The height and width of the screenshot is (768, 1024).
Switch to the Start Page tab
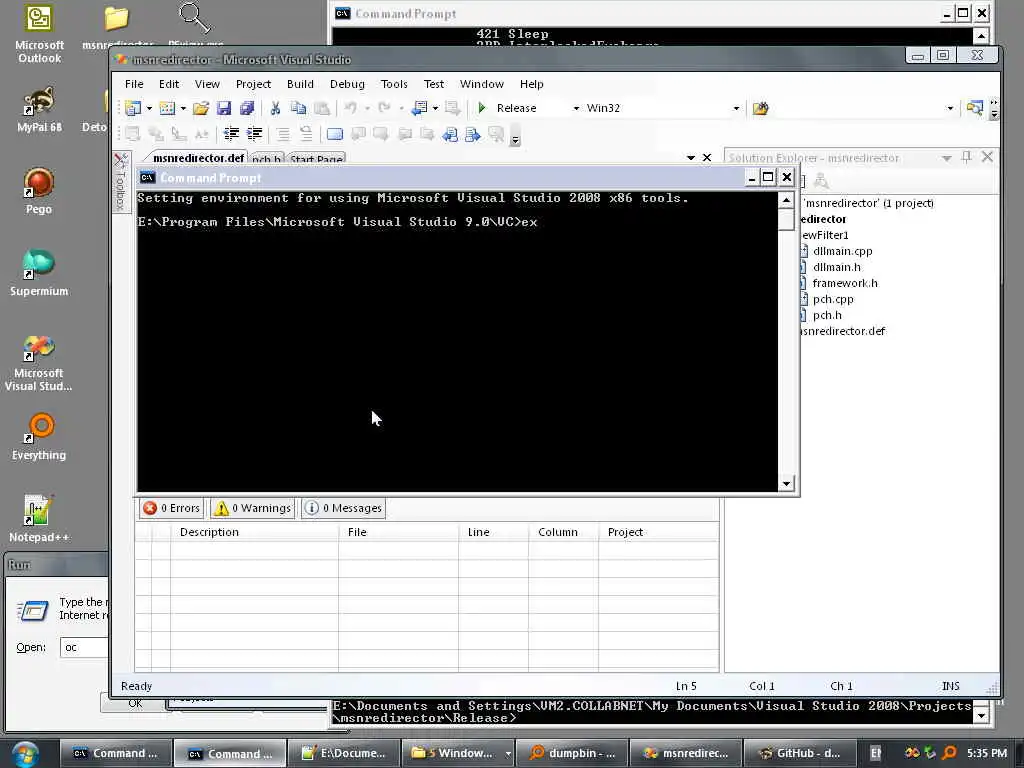[316, 159]
